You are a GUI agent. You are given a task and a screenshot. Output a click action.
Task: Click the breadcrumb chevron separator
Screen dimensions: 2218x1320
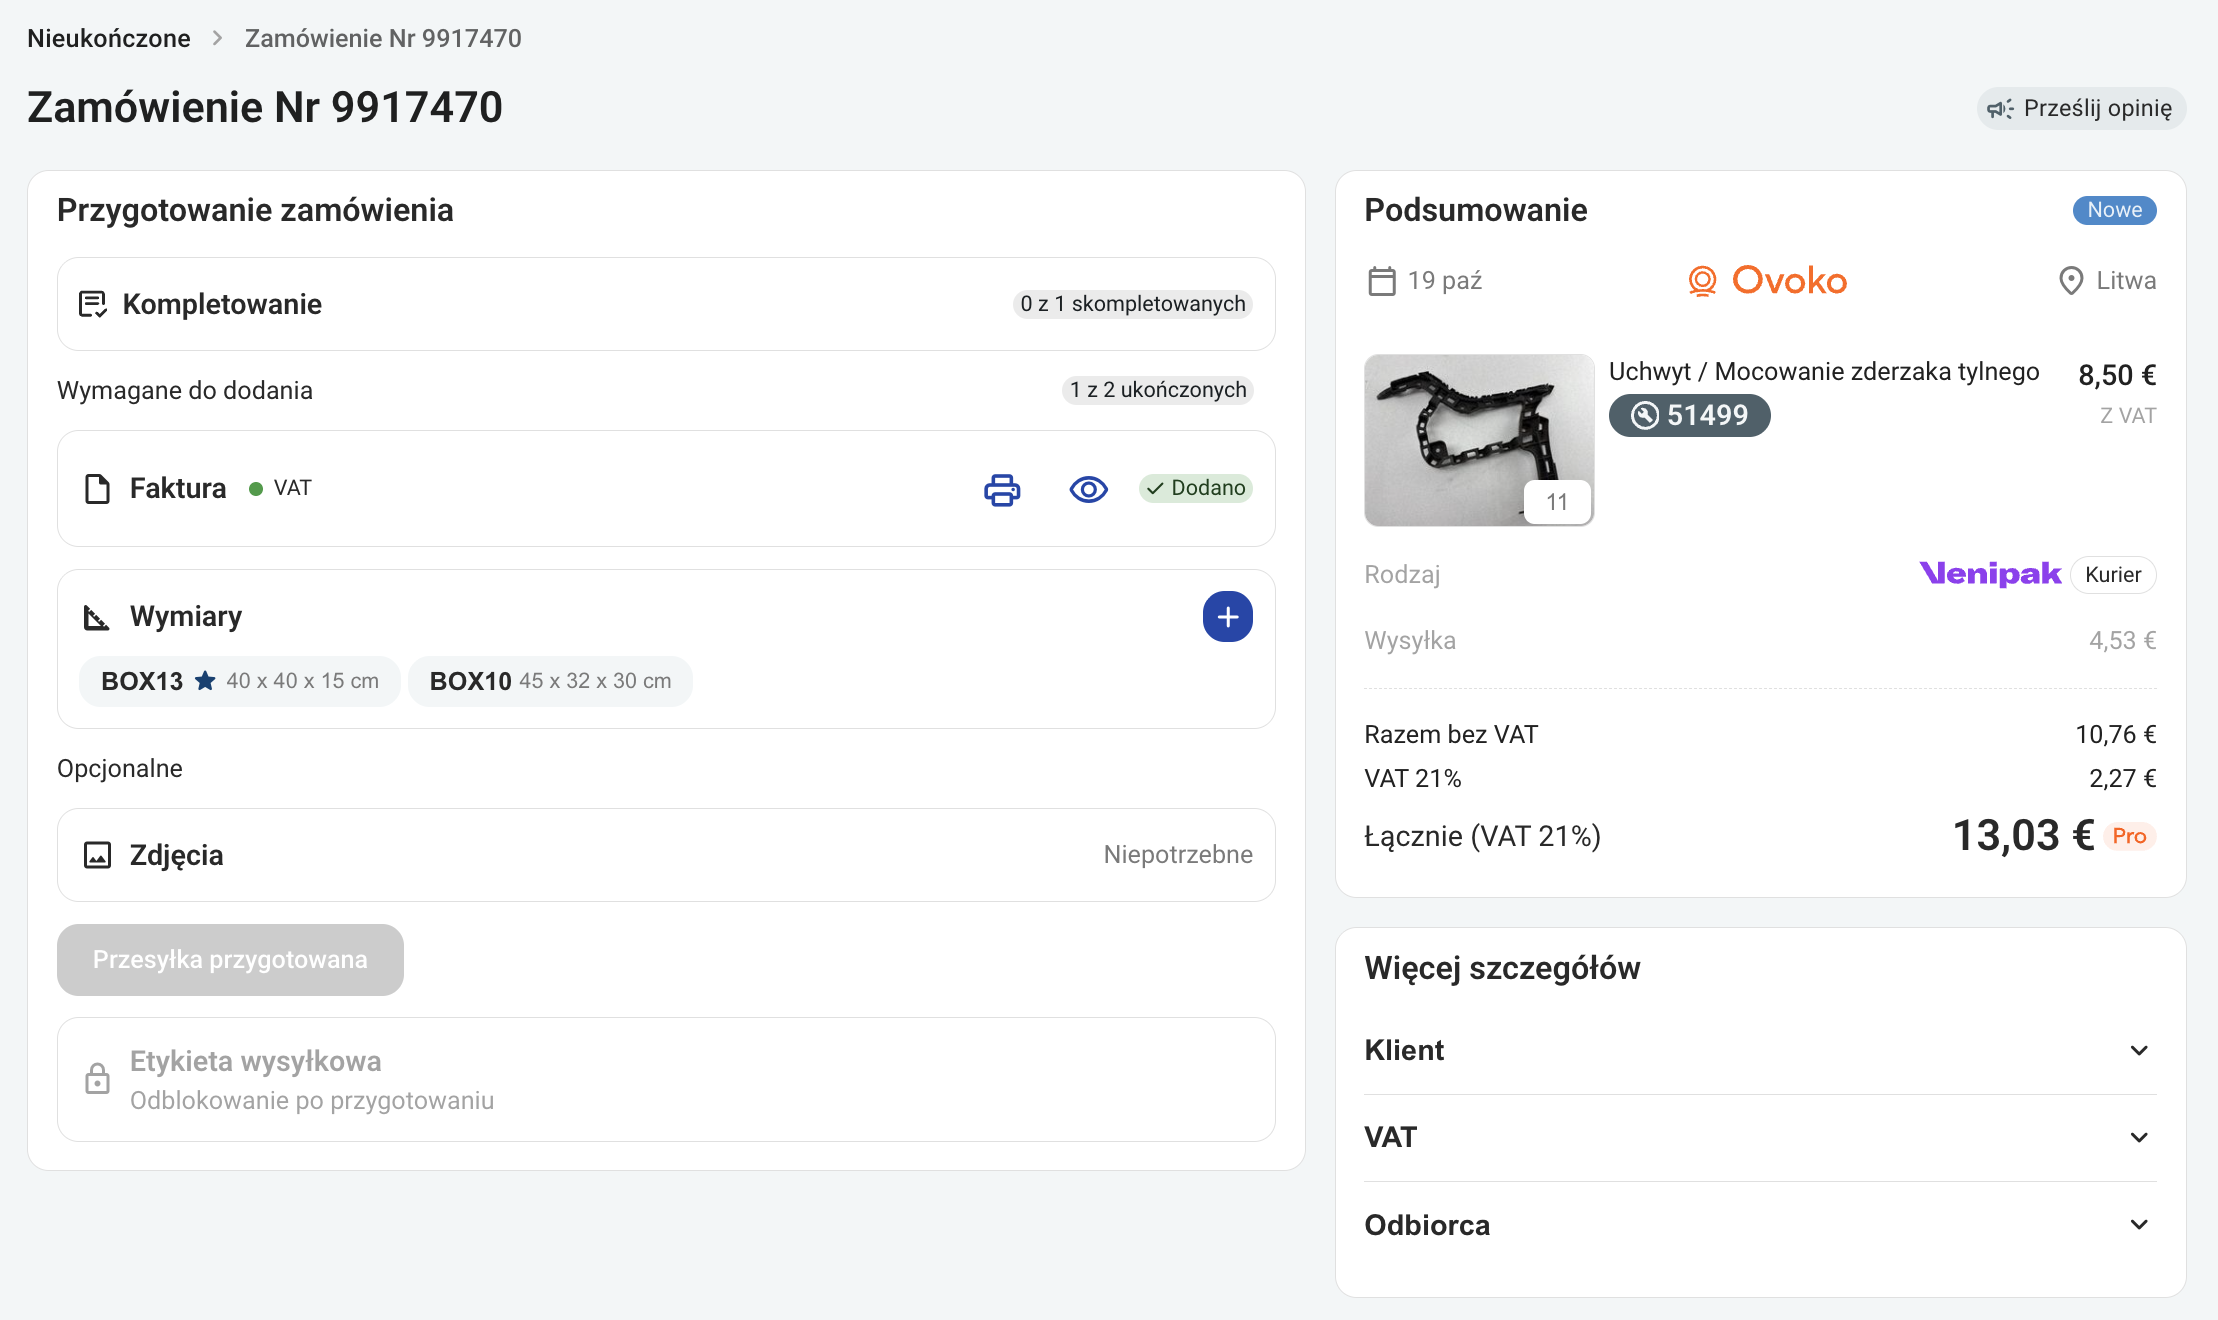[217, 39]
